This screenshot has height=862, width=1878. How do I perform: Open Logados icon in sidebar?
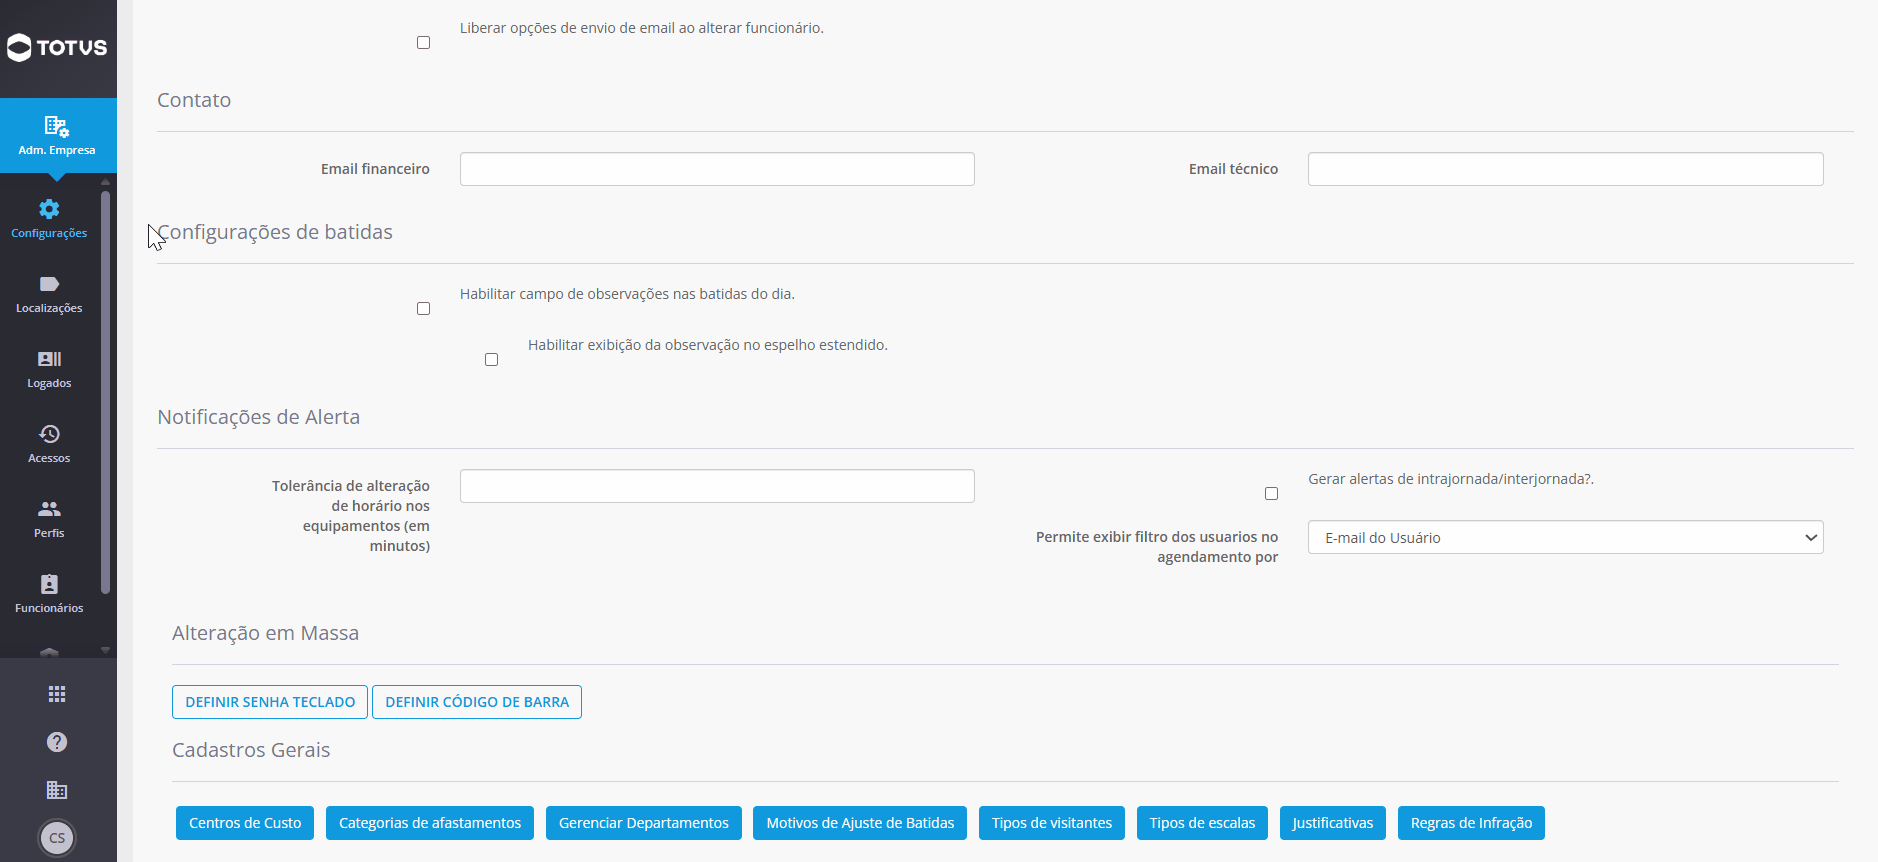[49, 359]
